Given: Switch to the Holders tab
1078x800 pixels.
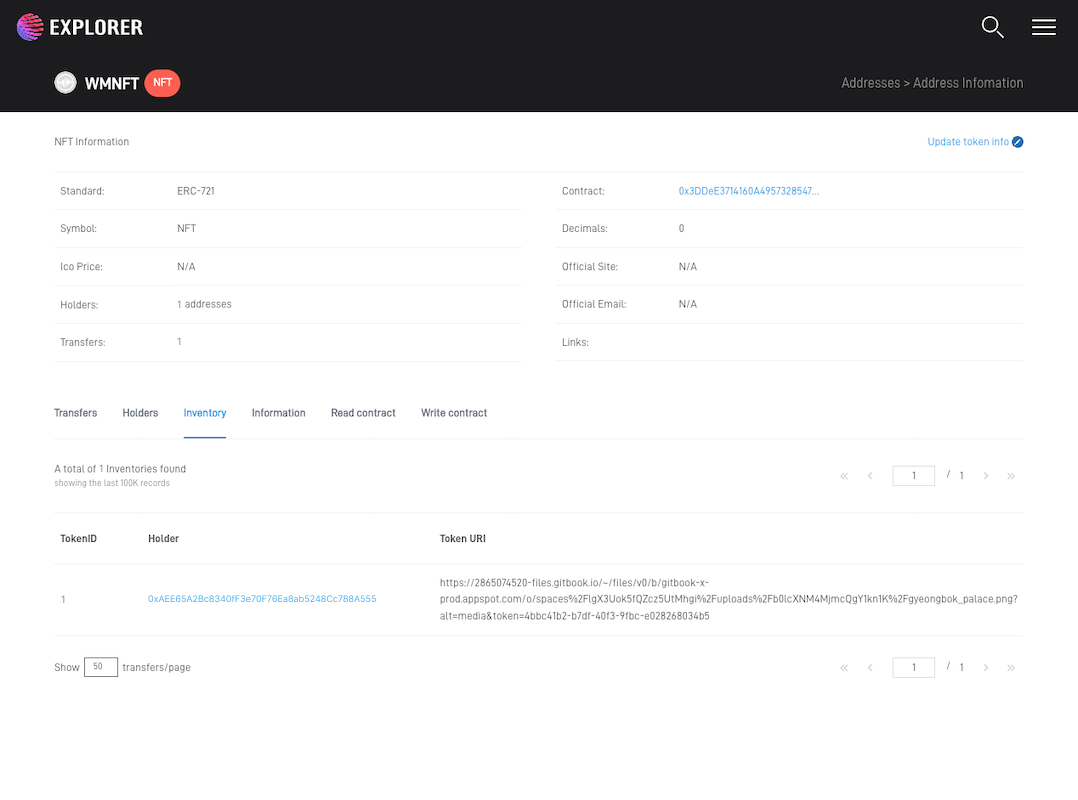Looking at the screenshot, I should (x=140, y=413).
